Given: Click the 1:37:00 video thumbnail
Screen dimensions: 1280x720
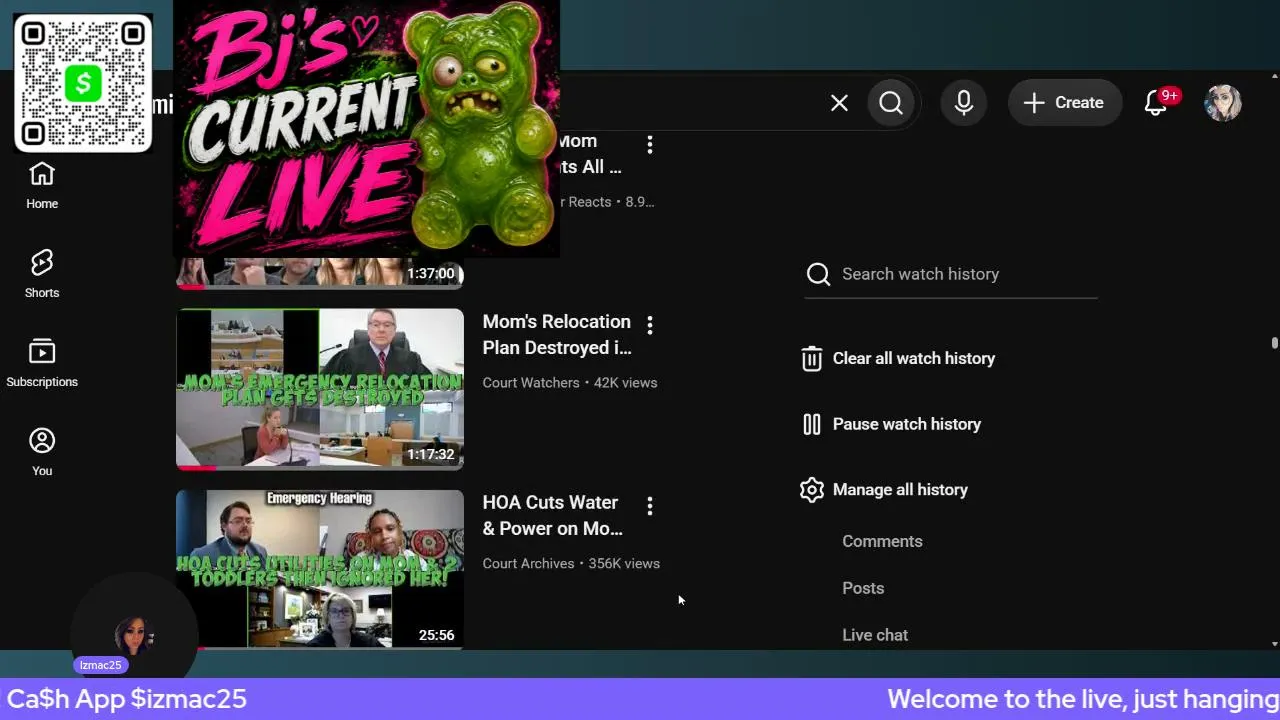Looking at the screenshot, I should (320, 272).
